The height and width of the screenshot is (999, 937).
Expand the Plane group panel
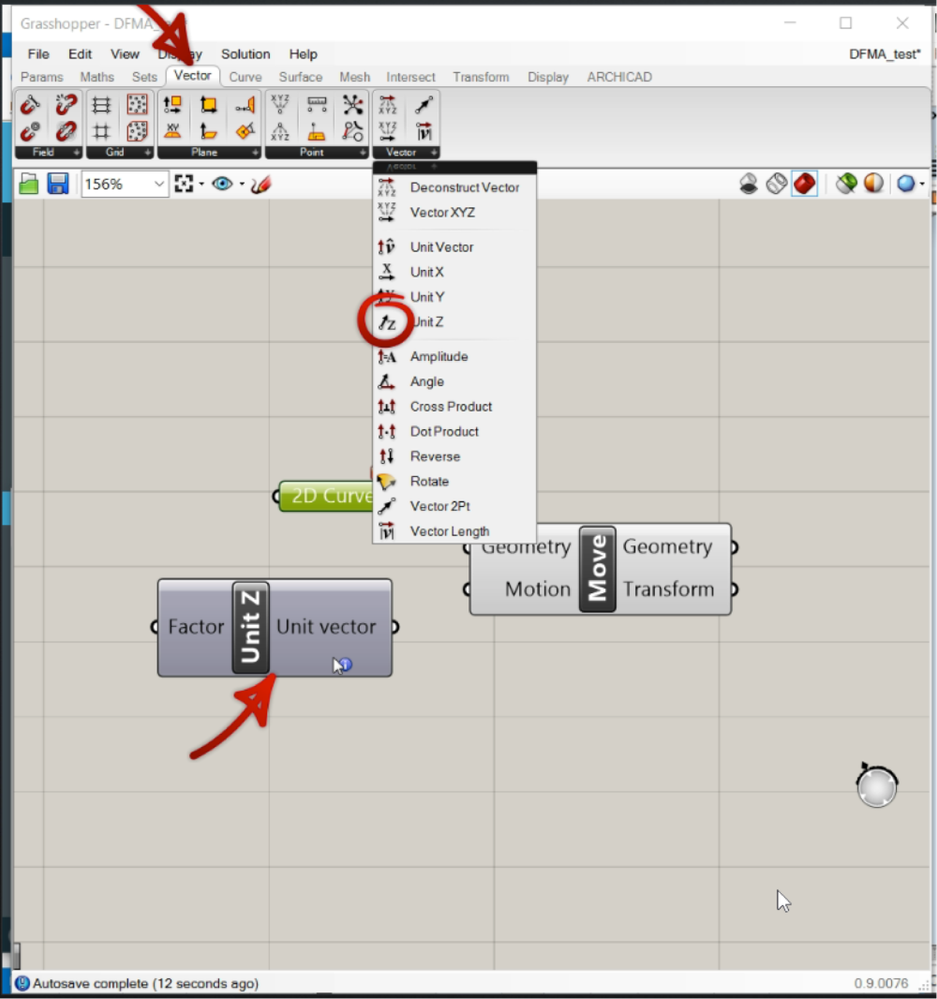coord(209,152)
